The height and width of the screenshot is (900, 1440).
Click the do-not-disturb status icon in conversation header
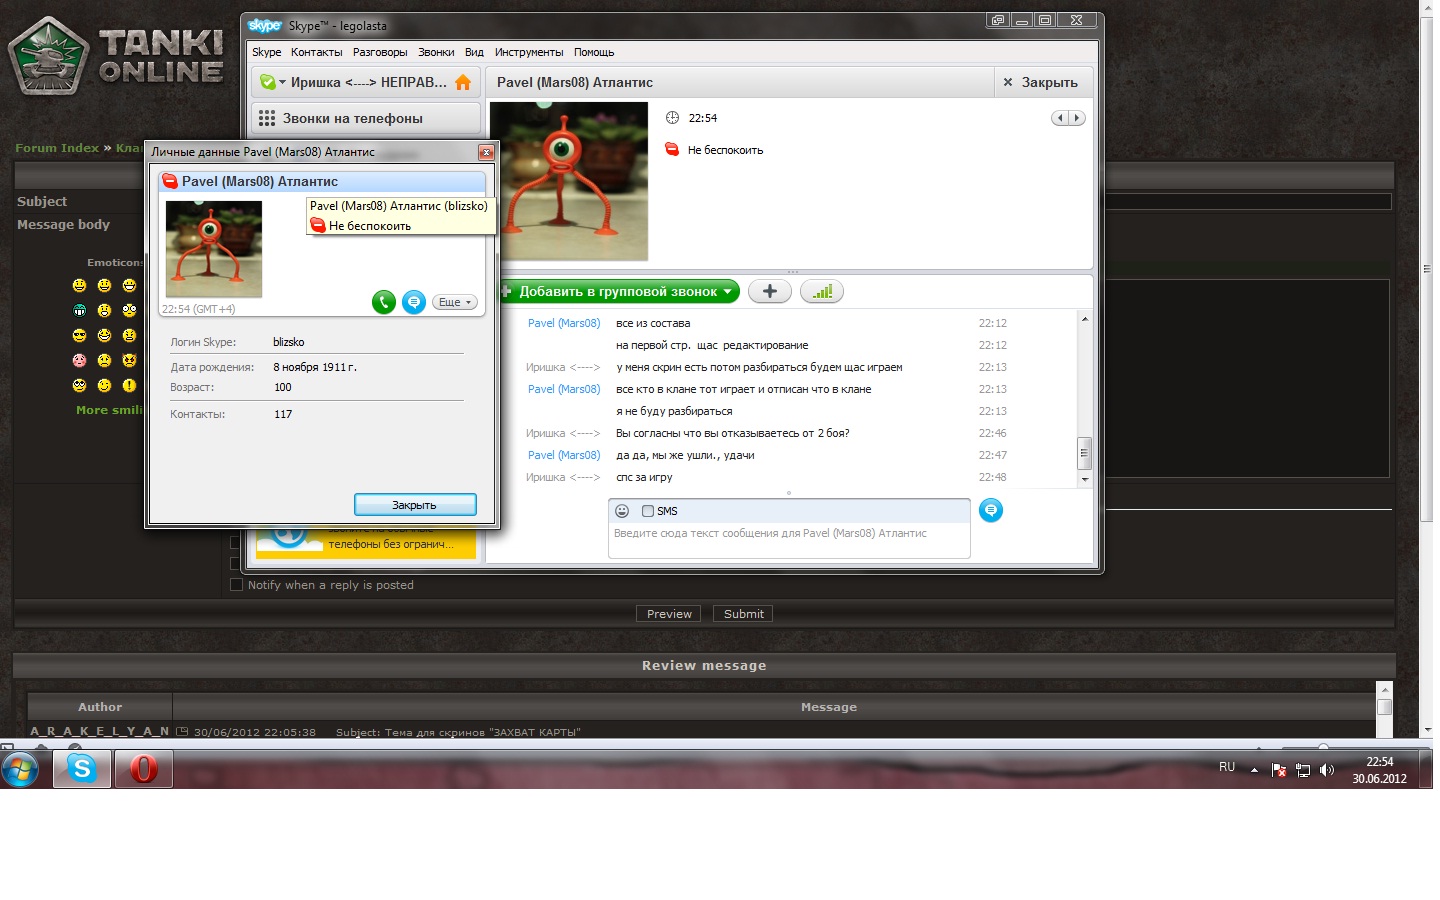[672, 150]
